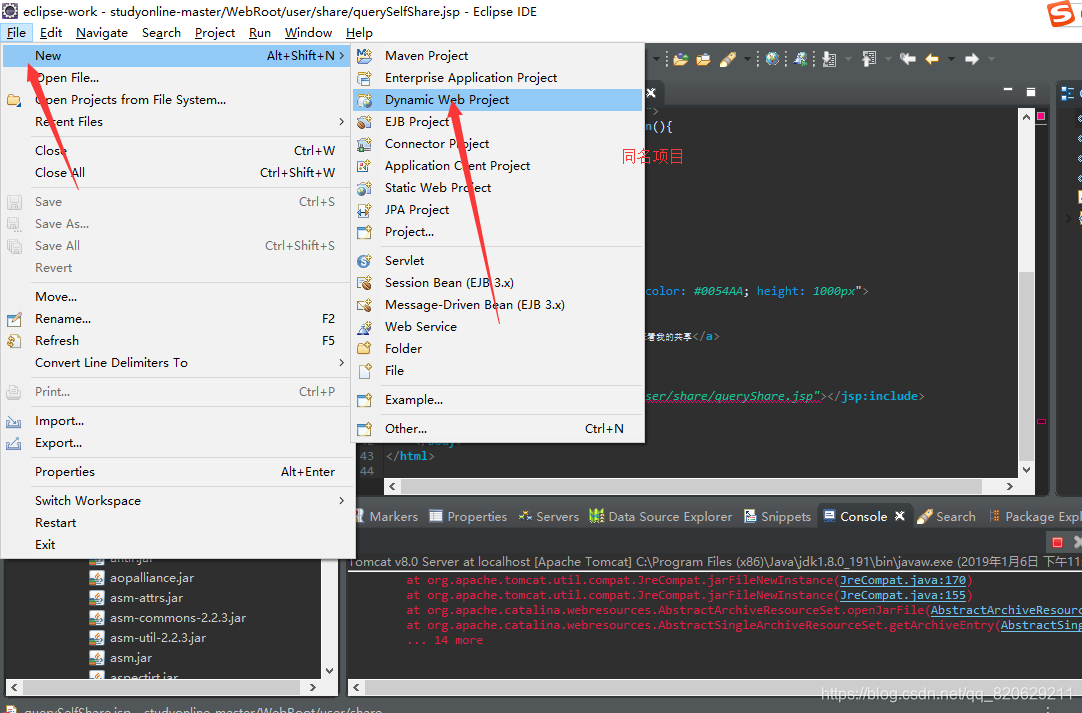Viewport: 1082px width, 713px height.
Task: Open the Next Annotation dropdown arrow
Action: click(x=848, y=59)
